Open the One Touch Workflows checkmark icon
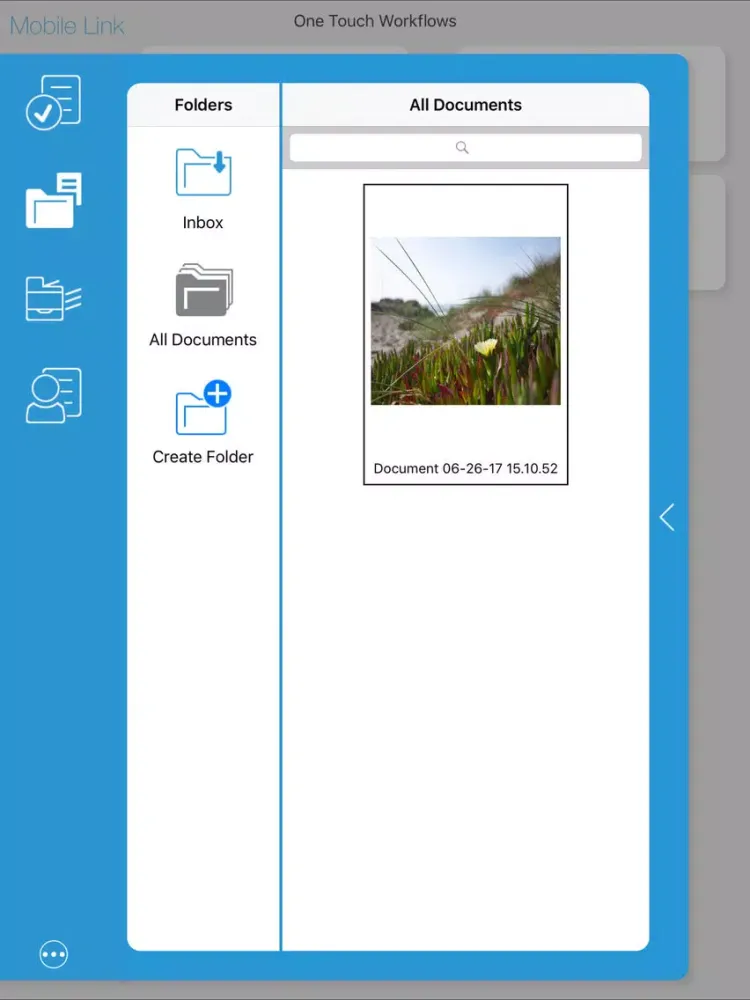 tap(53, 102)
